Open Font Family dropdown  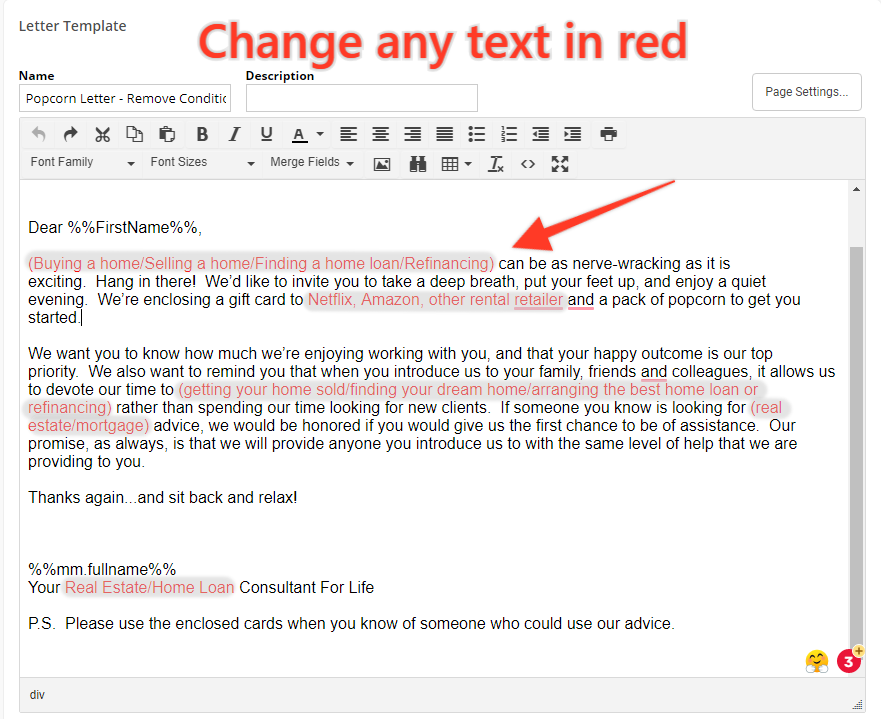coord(83,162)
